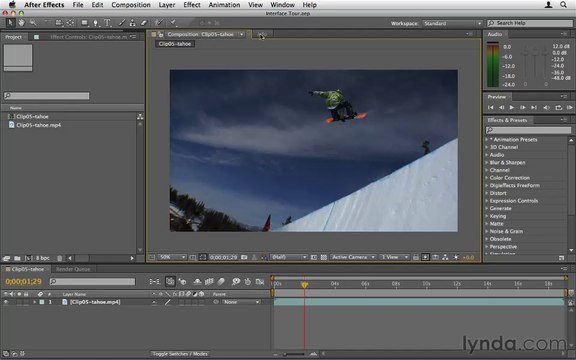Screen dimensions: 576x360
Task: Open composition mini-flowchart in timeline
Action: pyautogui.click(x=155, y=282)
